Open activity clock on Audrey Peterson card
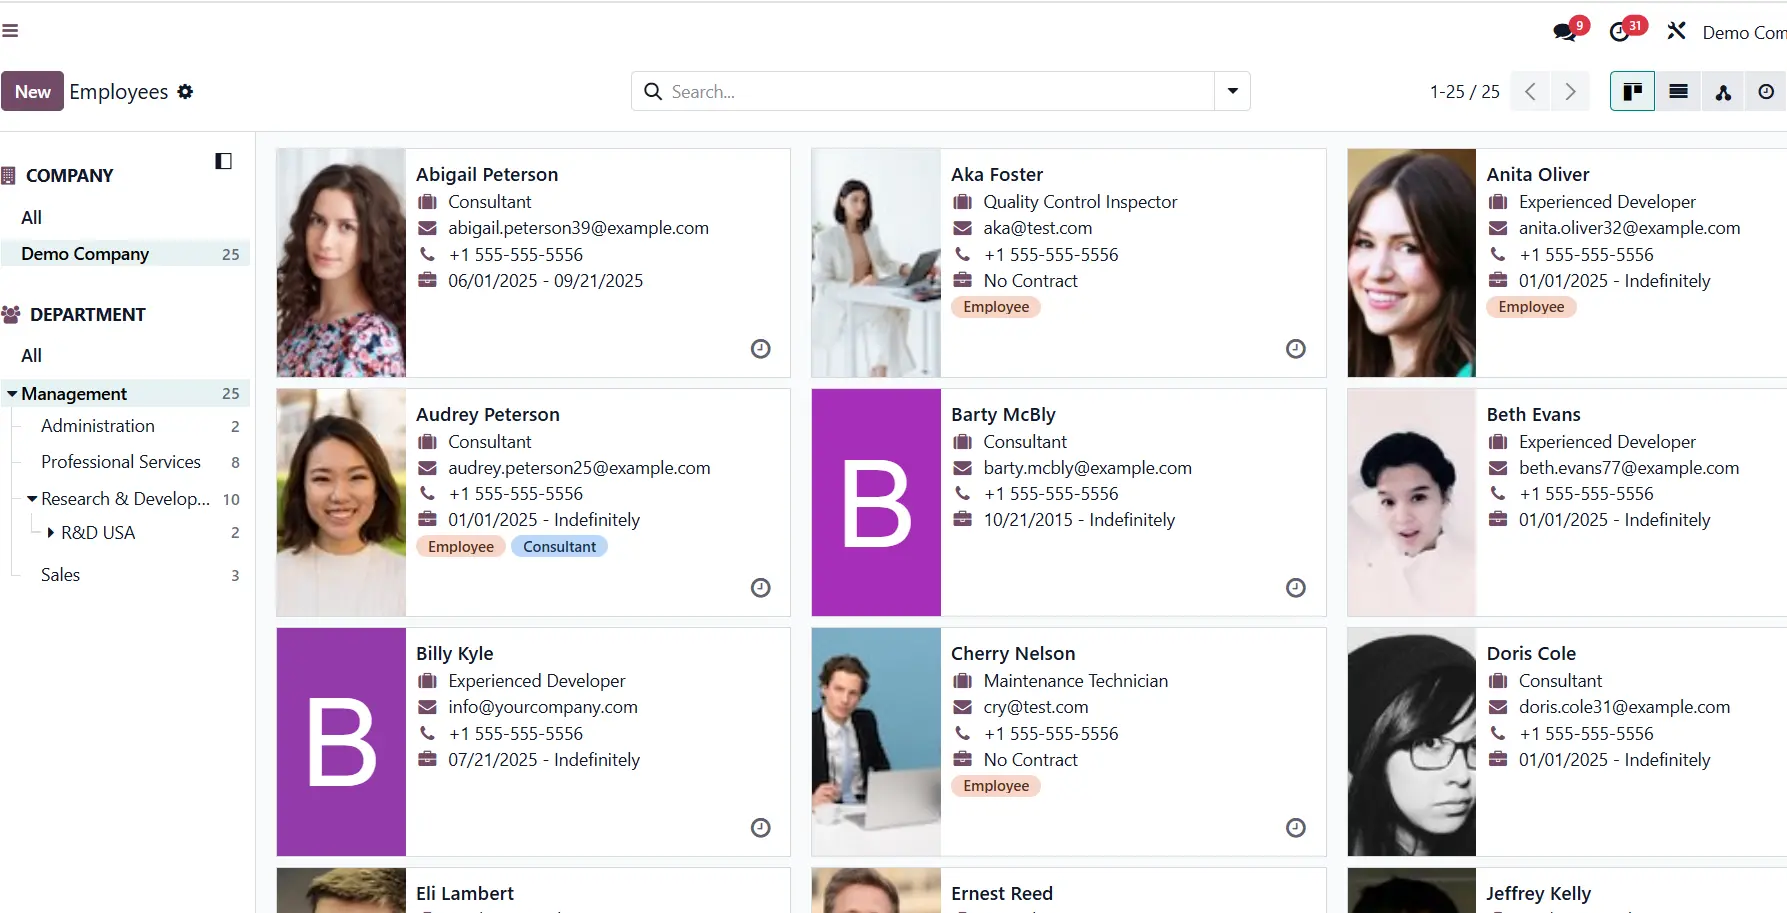Screen dimensions: 1787x913 coord(761,588)
